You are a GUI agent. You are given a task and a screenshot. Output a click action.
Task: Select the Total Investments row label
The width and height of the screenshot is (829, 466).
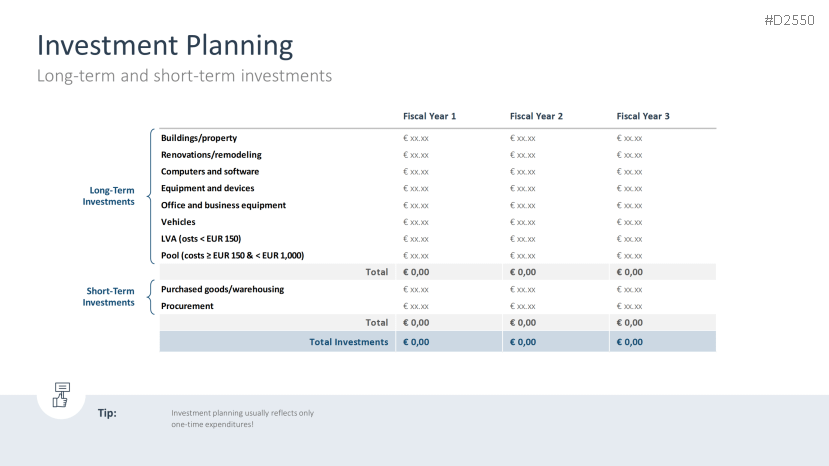348,342
